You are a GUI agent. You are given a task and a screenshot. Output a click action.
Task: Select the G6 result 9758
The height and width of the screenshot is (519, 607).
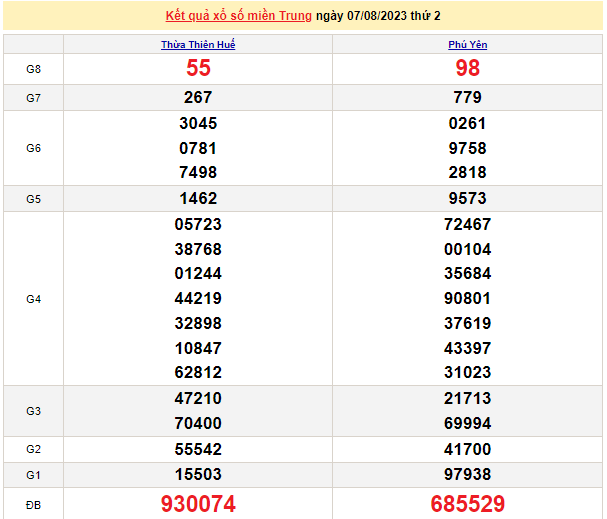467,148
